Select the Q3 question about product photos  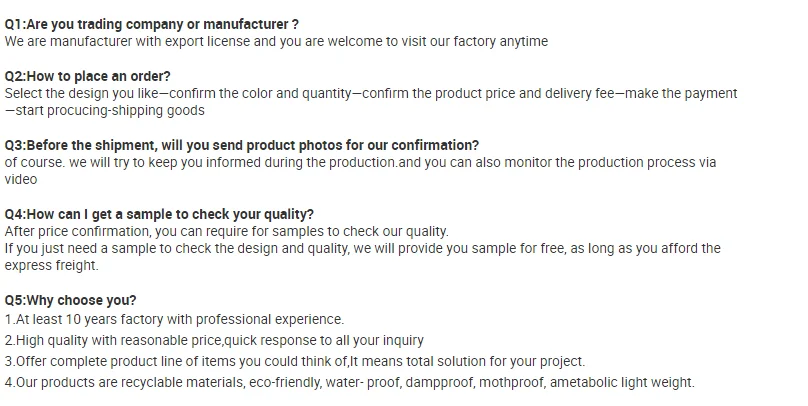click(242, 145)
